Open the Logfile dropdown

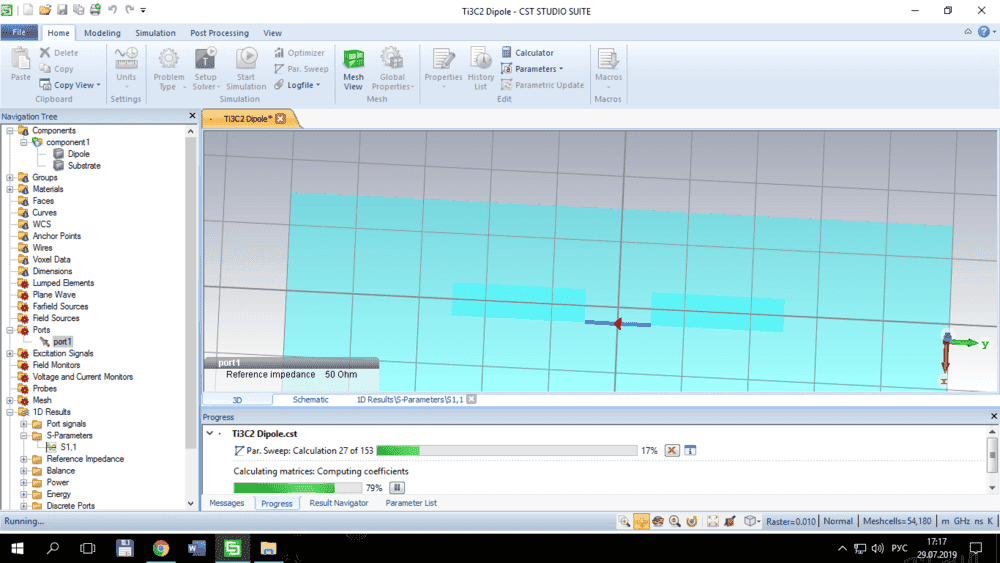298,85
